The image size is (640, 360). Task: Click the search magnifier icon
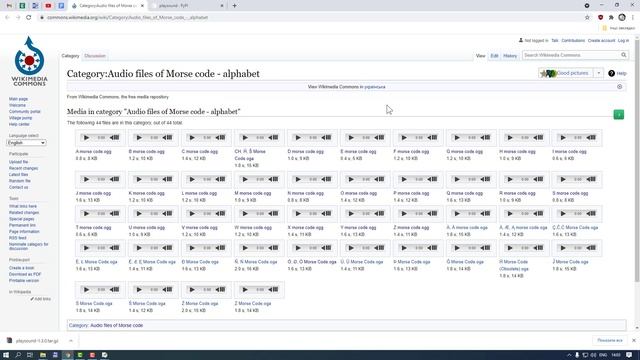click(624, 55)
